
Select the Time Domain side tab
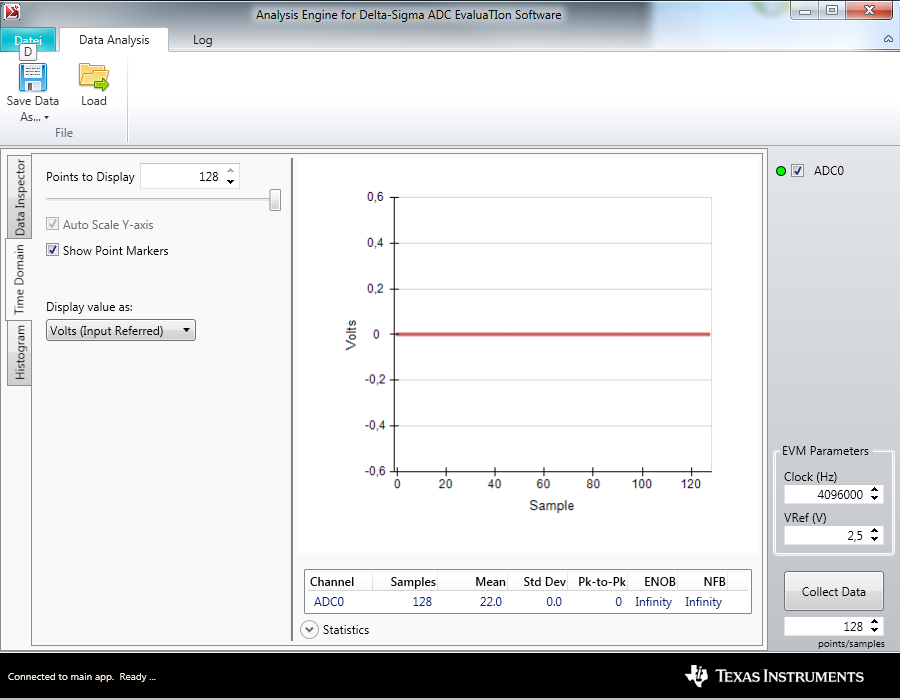coord(20,279)
